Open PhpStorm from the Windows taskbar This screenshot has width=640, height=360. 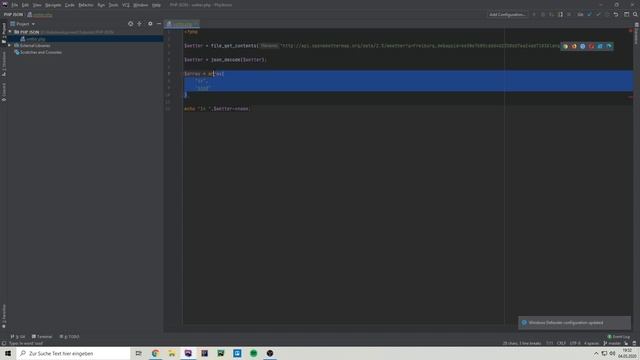(x=188, y=353)
